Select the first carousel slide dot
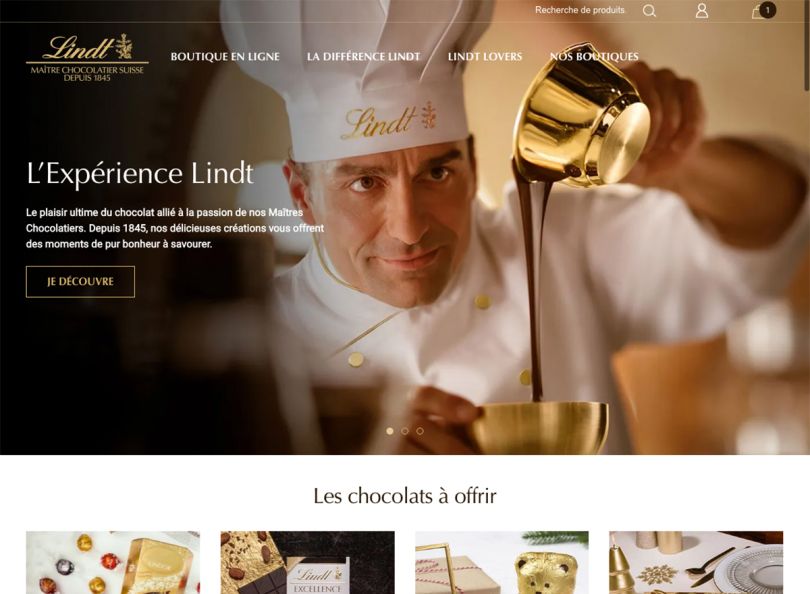Viewport: 810px width, 594px height. click(390, 431)
